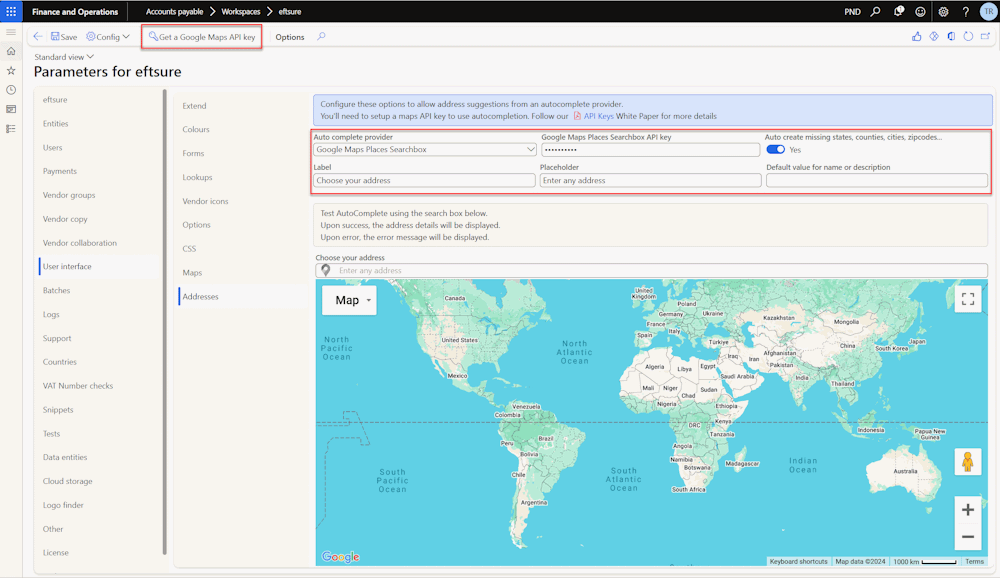
Task: Toggle Auto create missing states switch
Action: (x=776, y=149)
